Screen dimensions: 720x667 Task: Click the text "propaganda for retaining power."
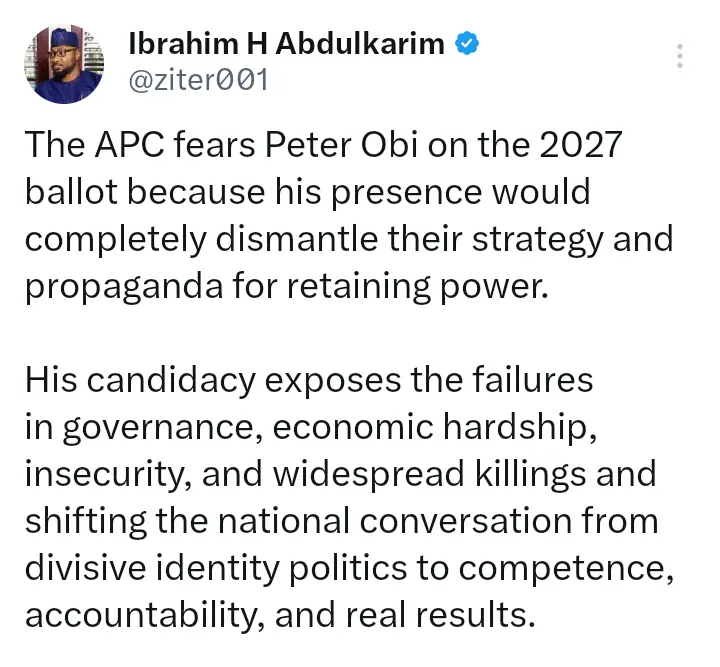286,286
